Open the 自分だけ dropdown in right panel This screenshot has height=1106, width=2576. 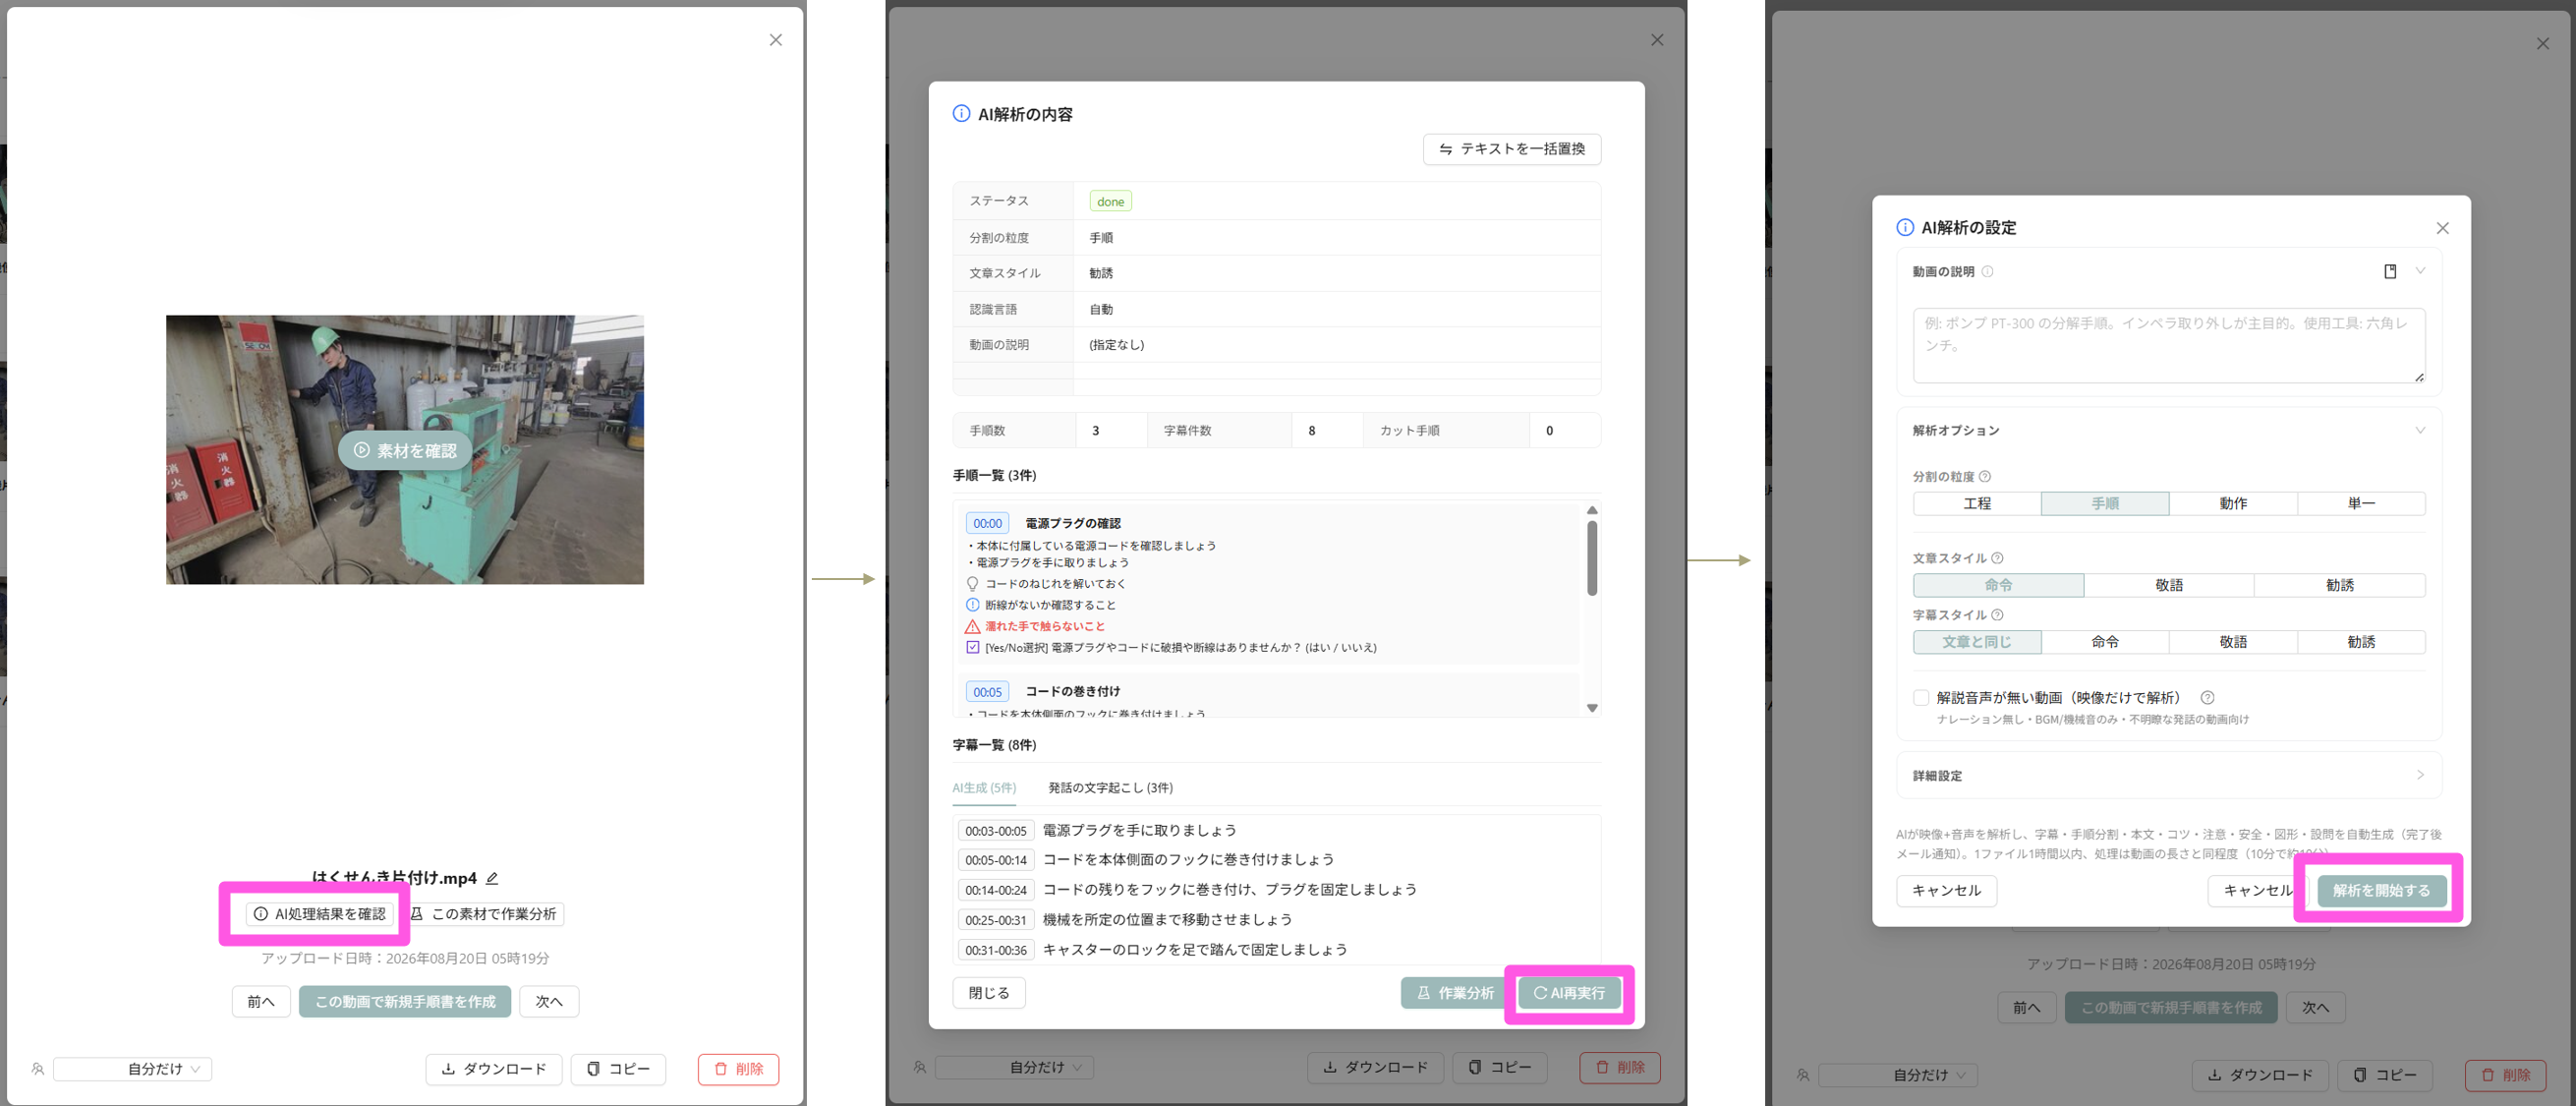pyautogui.click(x=1899, y=1075)
